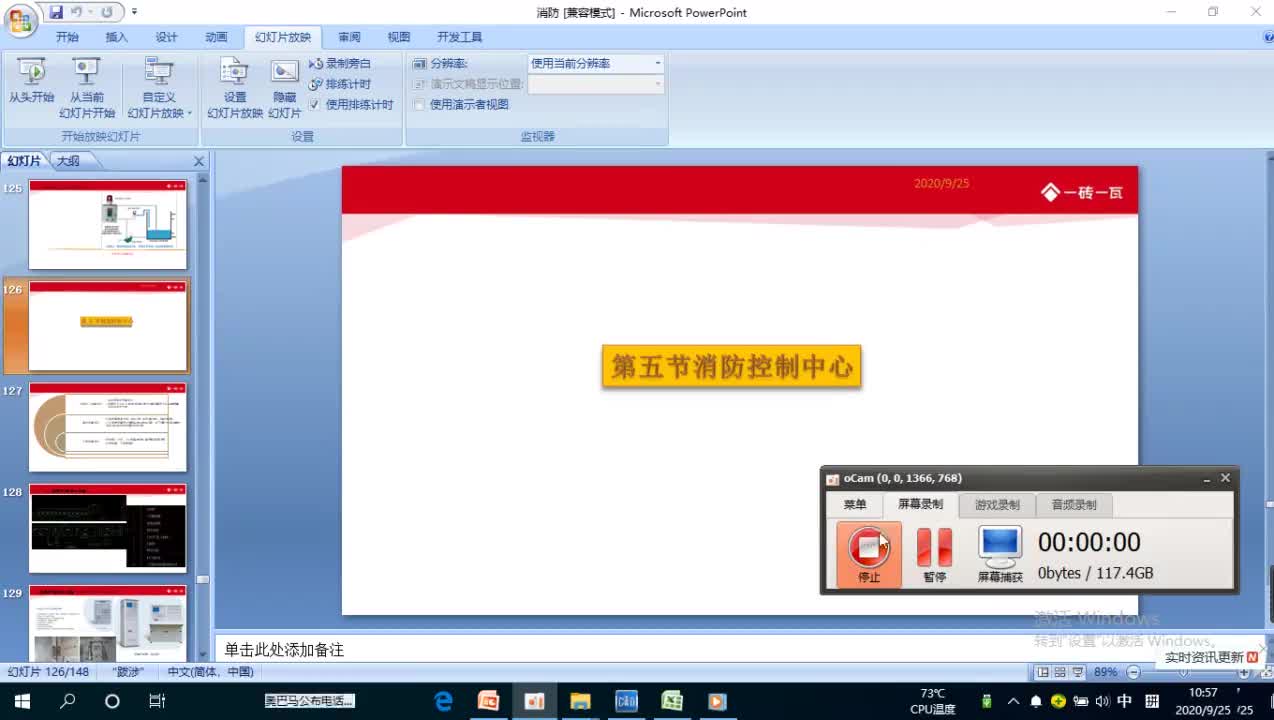
Task: Click the date text 2020/9/25 on slide
Action: click(x=941, y=184)
